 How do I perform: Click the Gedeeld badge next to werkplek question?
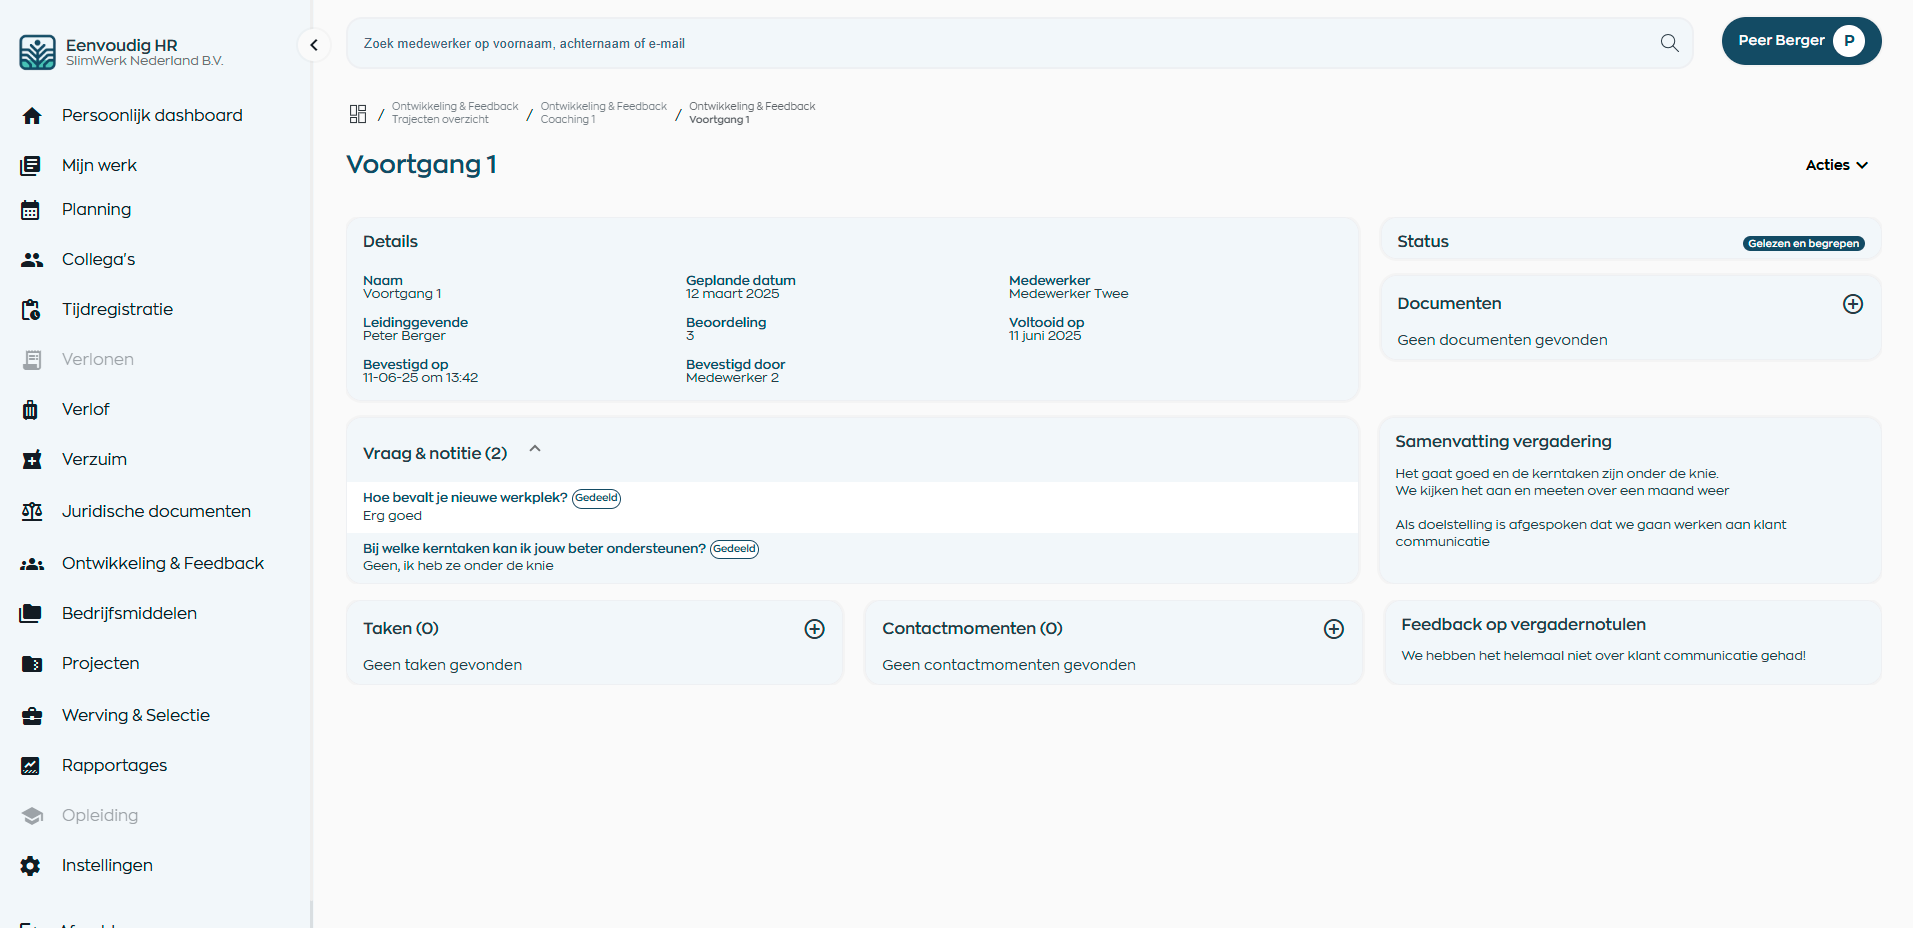tap(596, 498)
